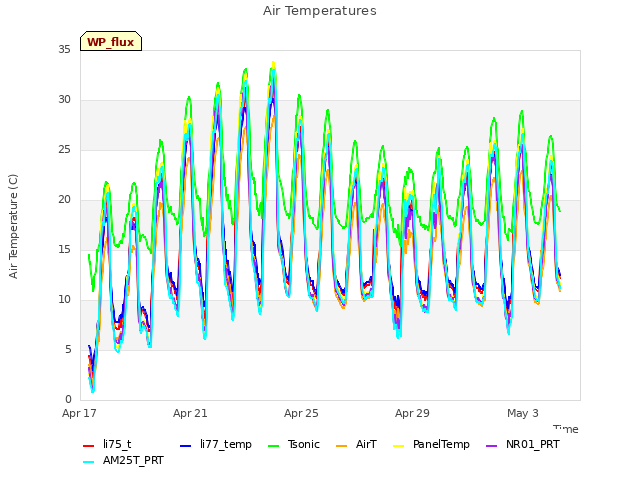Click the purple NR01_PRT legend swatch
This screenshot has height=480, width=640.
tap(491, 445)
